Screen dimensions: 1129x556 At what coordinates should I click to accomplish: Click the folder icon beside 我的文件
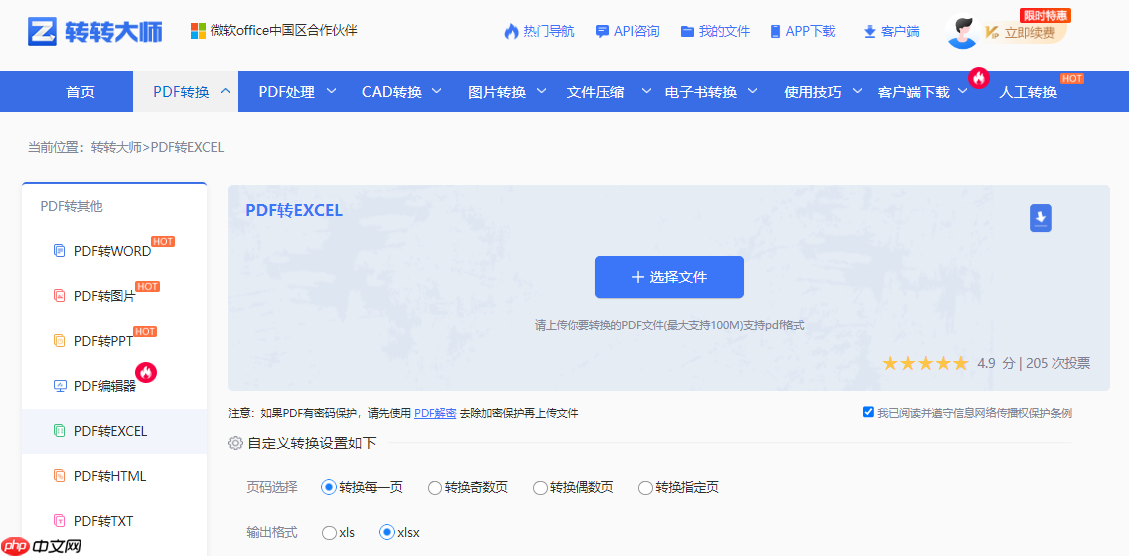(688, 31)
